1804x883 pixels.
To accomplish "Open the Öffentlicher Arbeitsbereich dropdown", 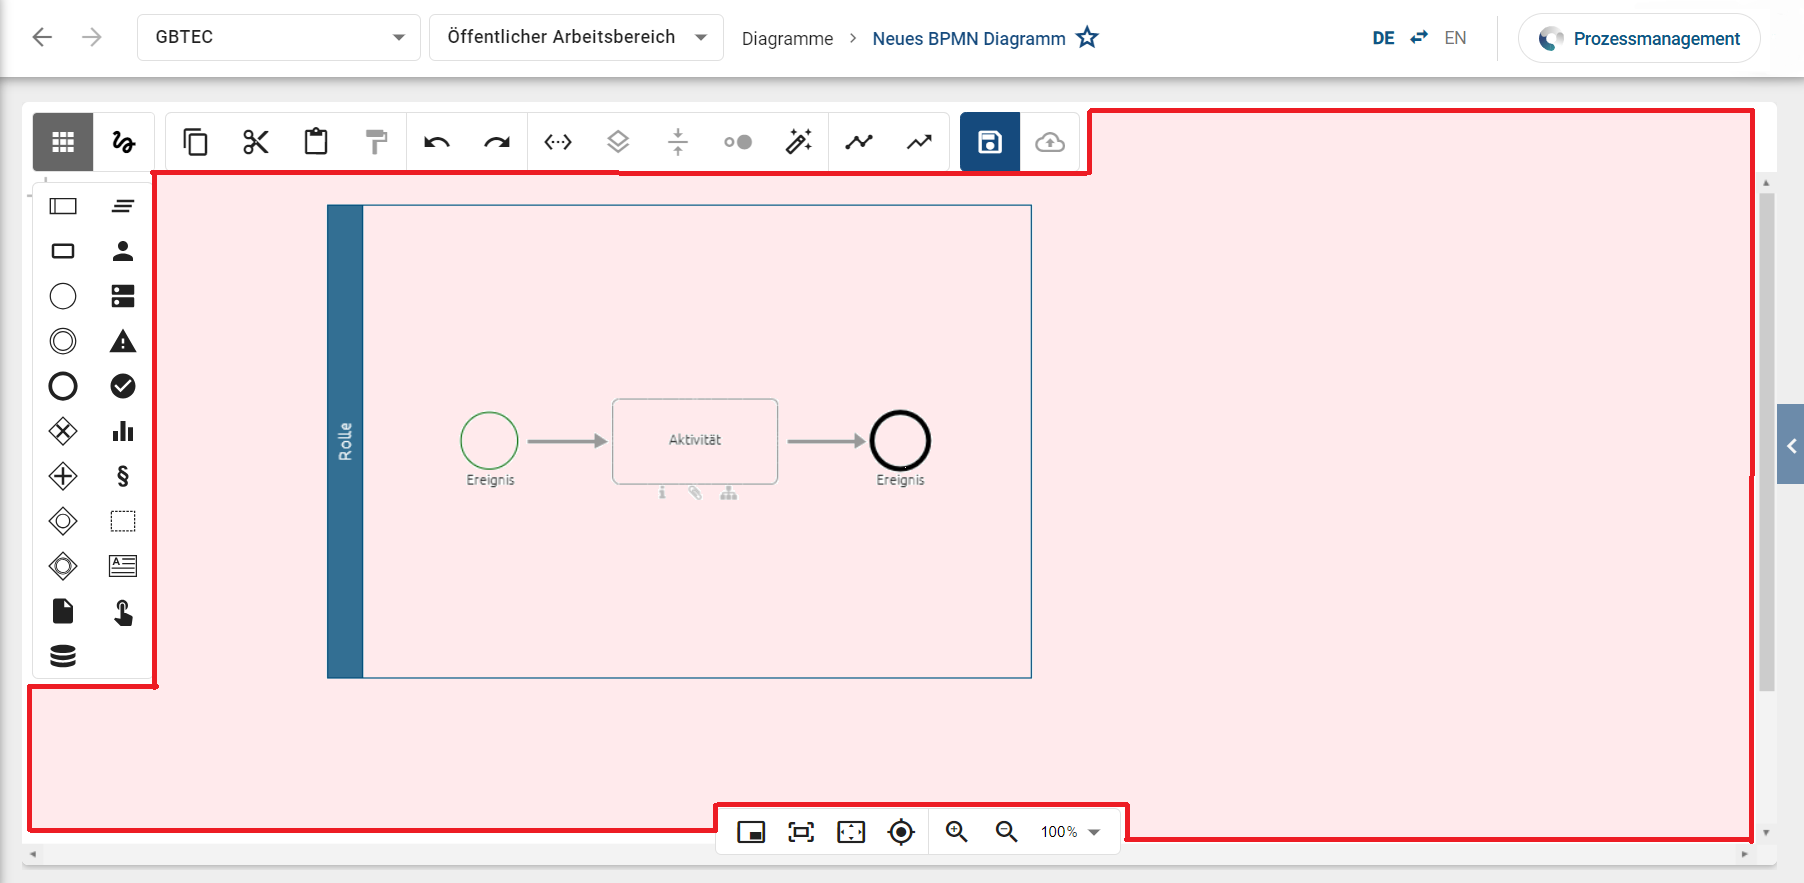I will point(576,37).
